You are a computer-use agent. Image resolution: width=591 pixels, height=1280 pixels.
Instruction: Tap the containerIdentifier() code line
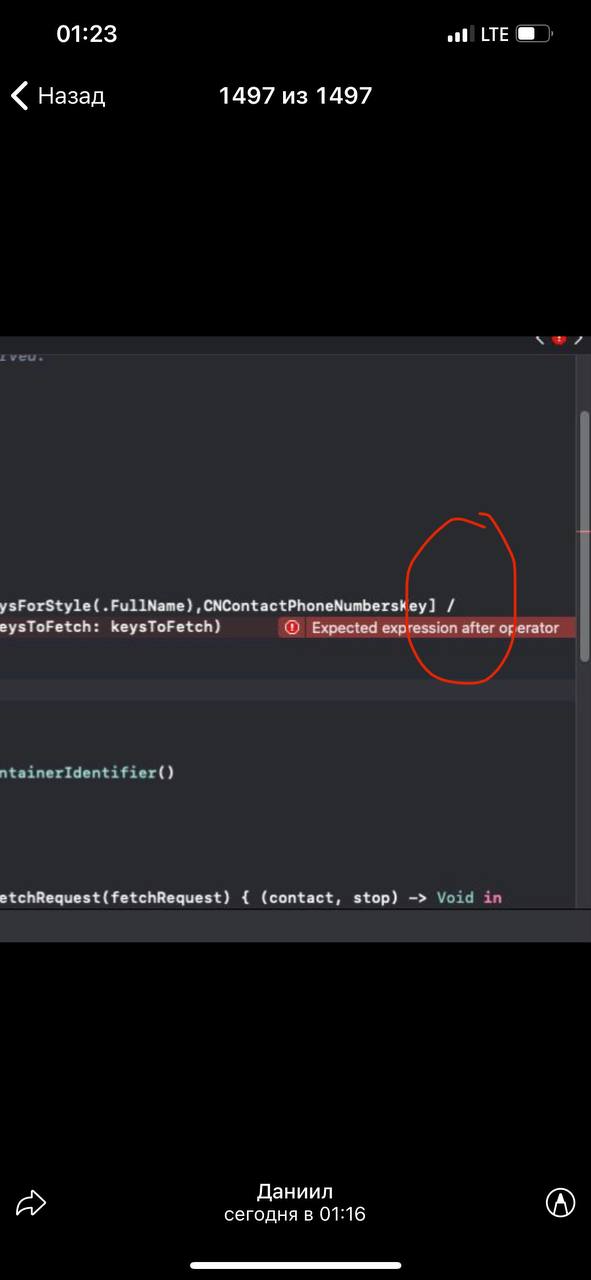coord(88,772)
